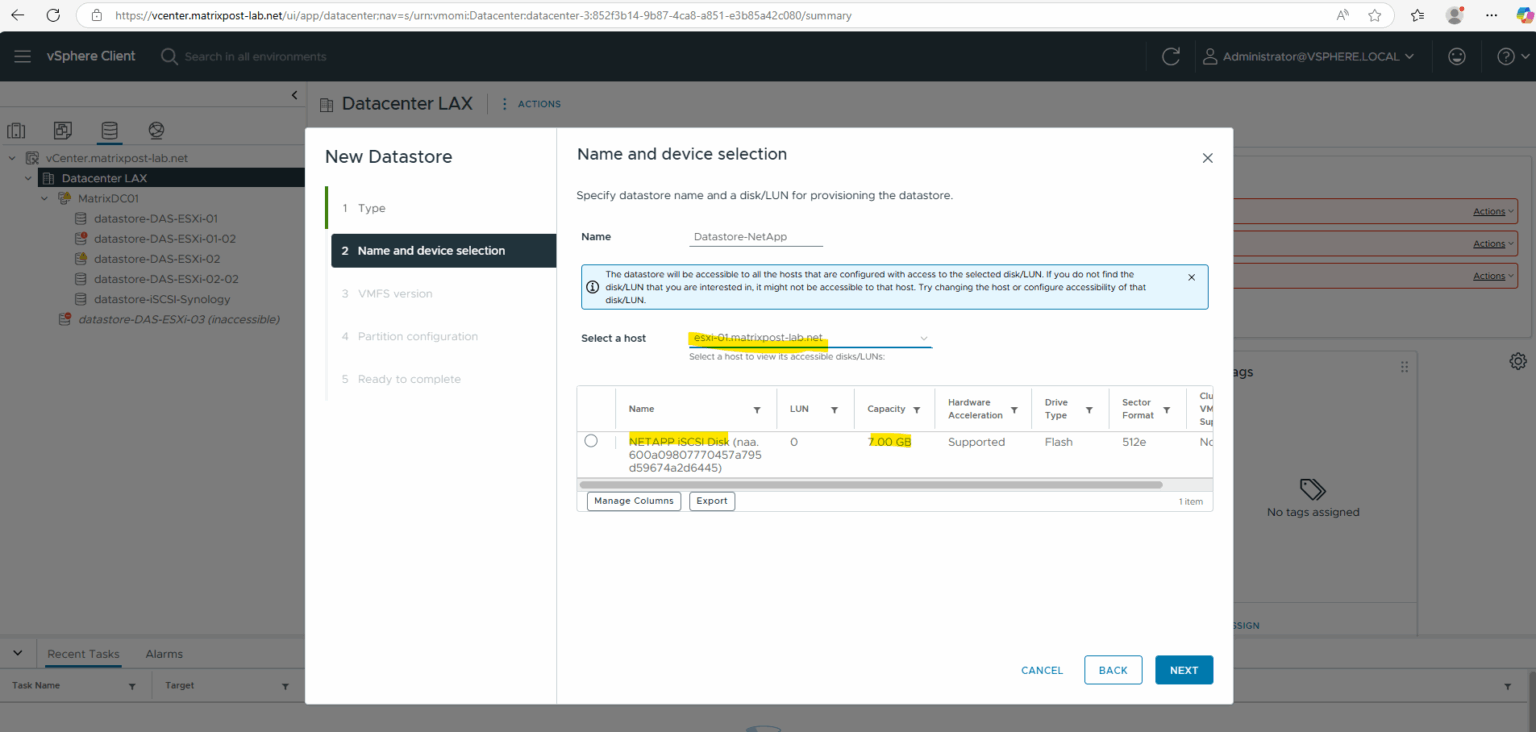The image size is (1536, 732).
Task: Click the Manage Columns button
Action: 633,500
